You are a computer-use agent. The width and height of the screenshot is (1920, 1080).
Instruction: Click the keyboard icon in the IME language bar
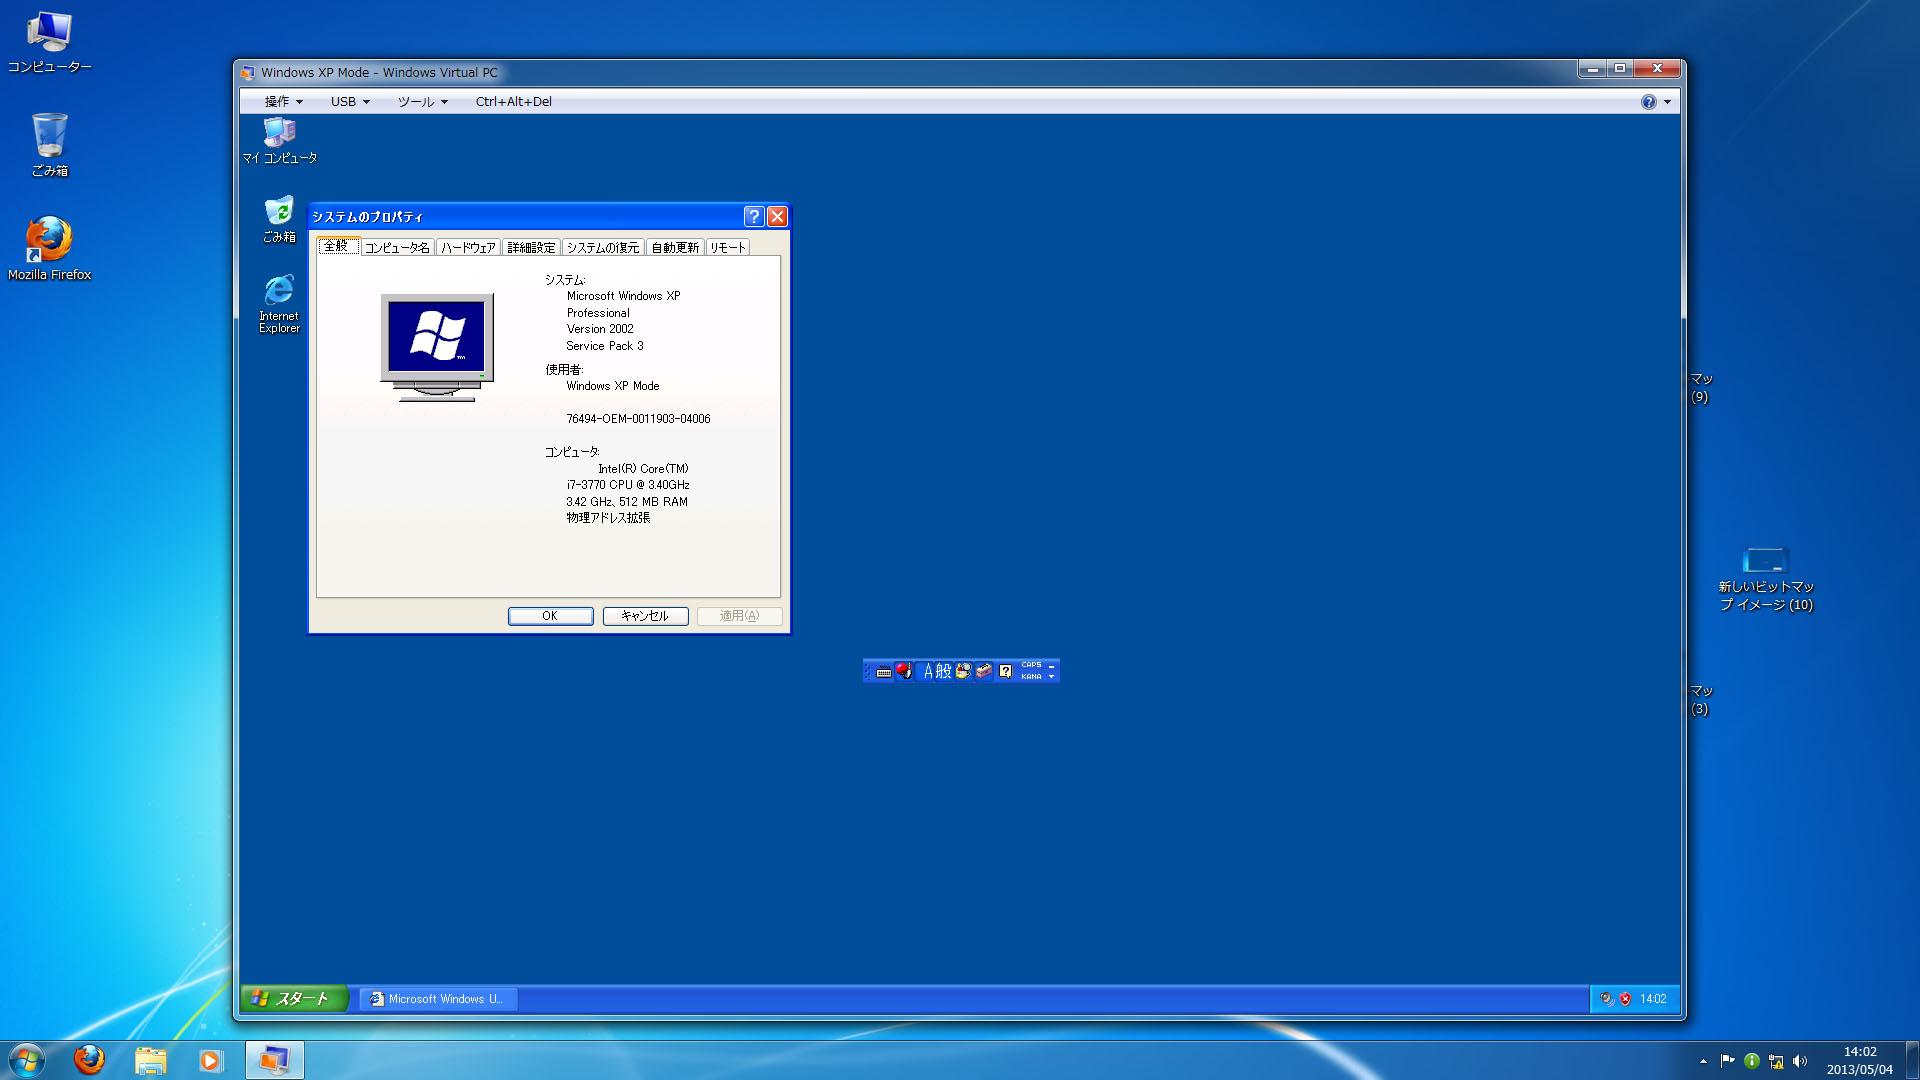[884, 672]
